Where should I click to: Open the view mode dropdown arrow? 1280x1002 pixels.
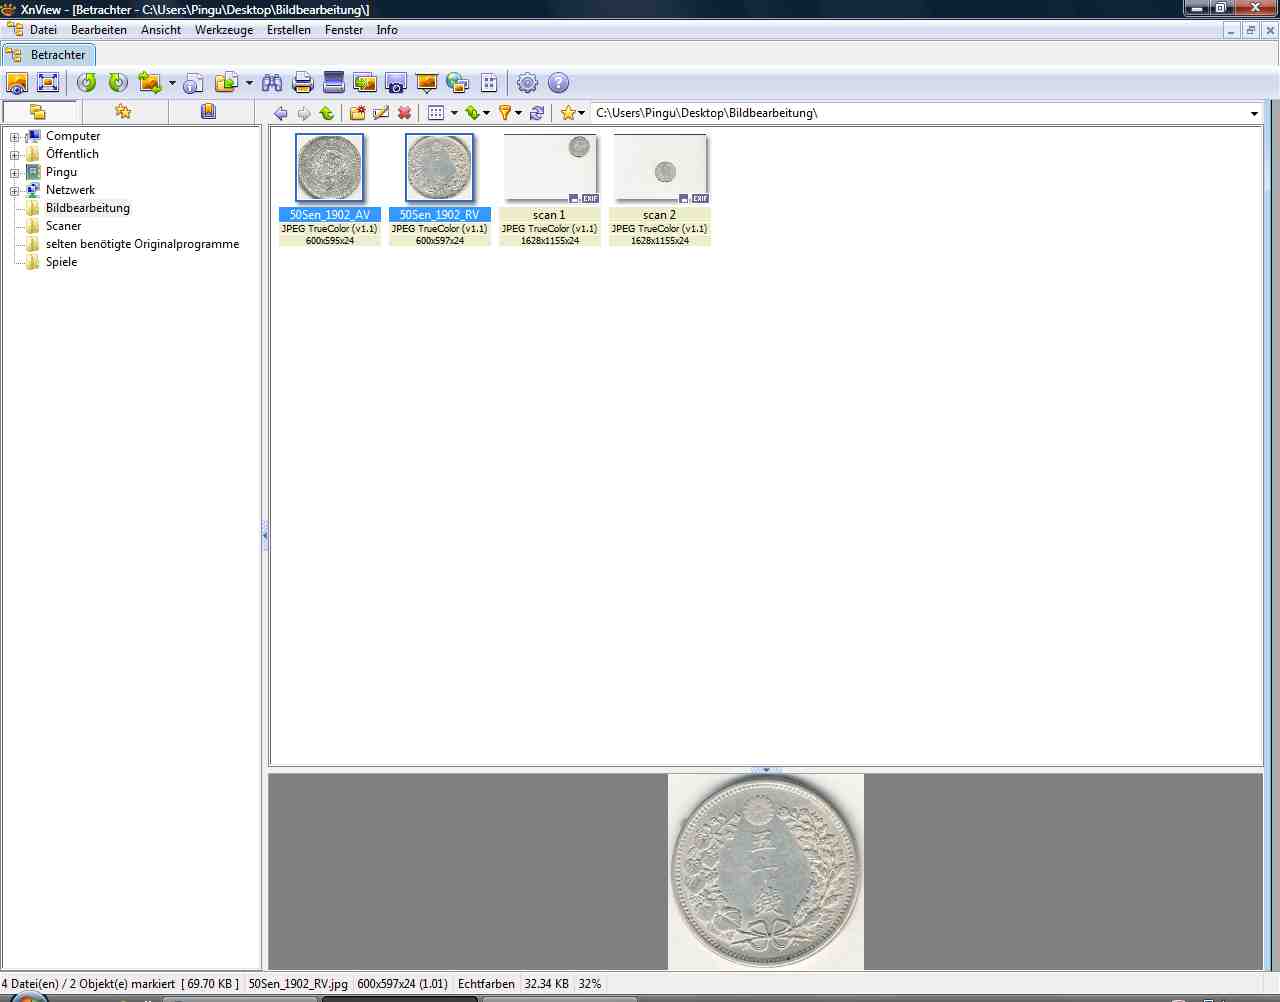point(454,113)
